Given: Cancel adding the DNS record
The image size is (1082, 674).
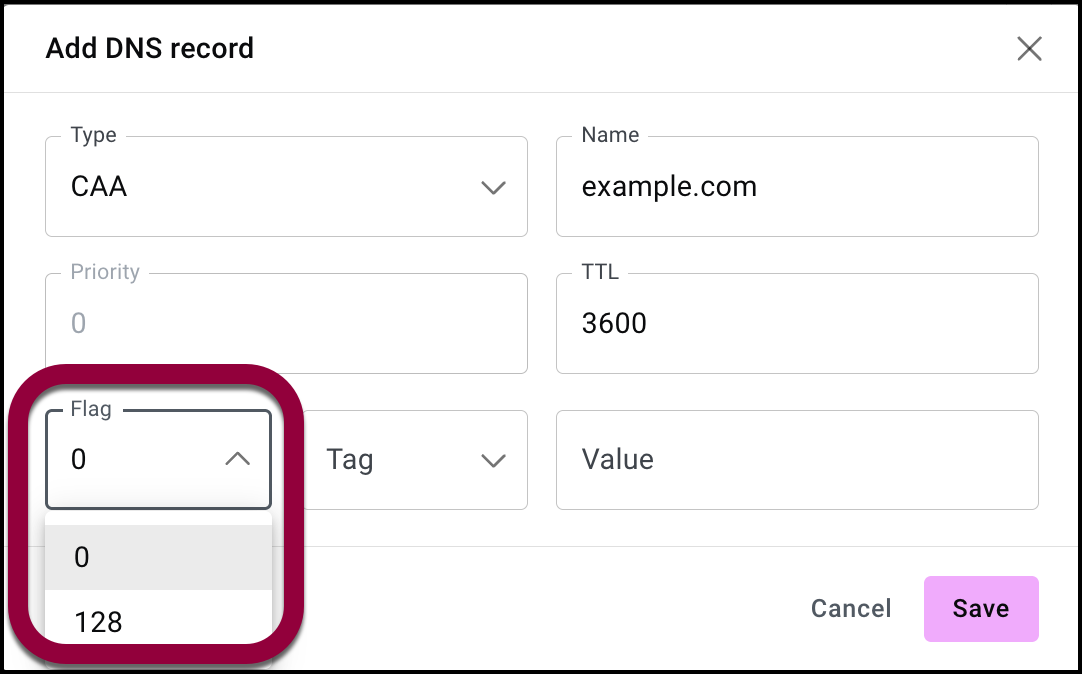Looking at the screenshot, I should click(850, 609).
